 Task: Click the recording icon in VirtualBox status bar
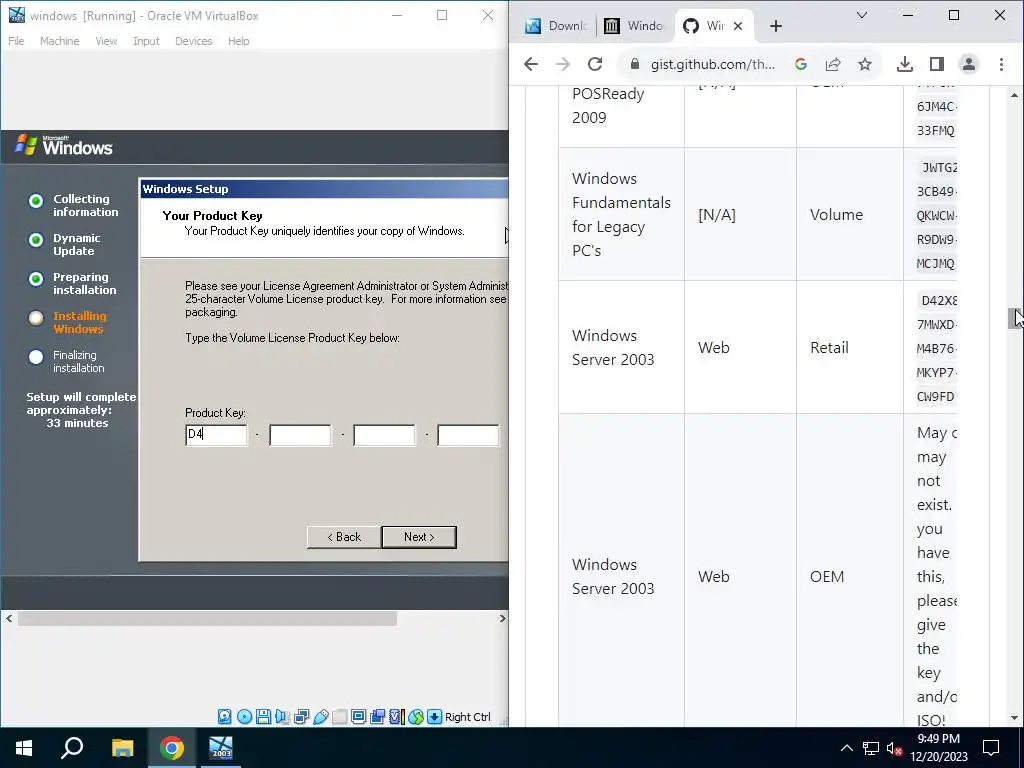point(377,716)
